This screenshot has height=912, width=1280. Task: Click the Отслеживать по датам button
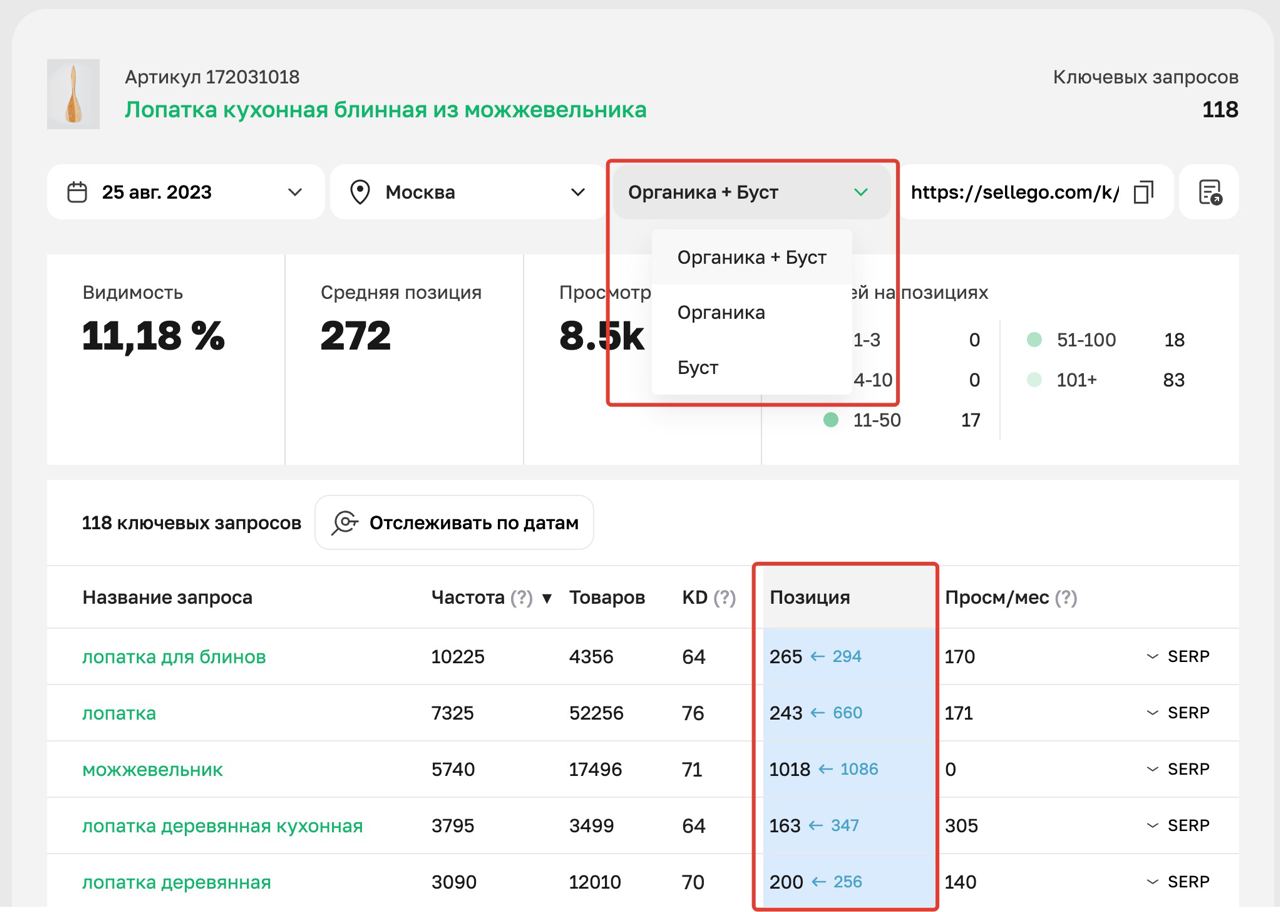click(x=454, y=522)
